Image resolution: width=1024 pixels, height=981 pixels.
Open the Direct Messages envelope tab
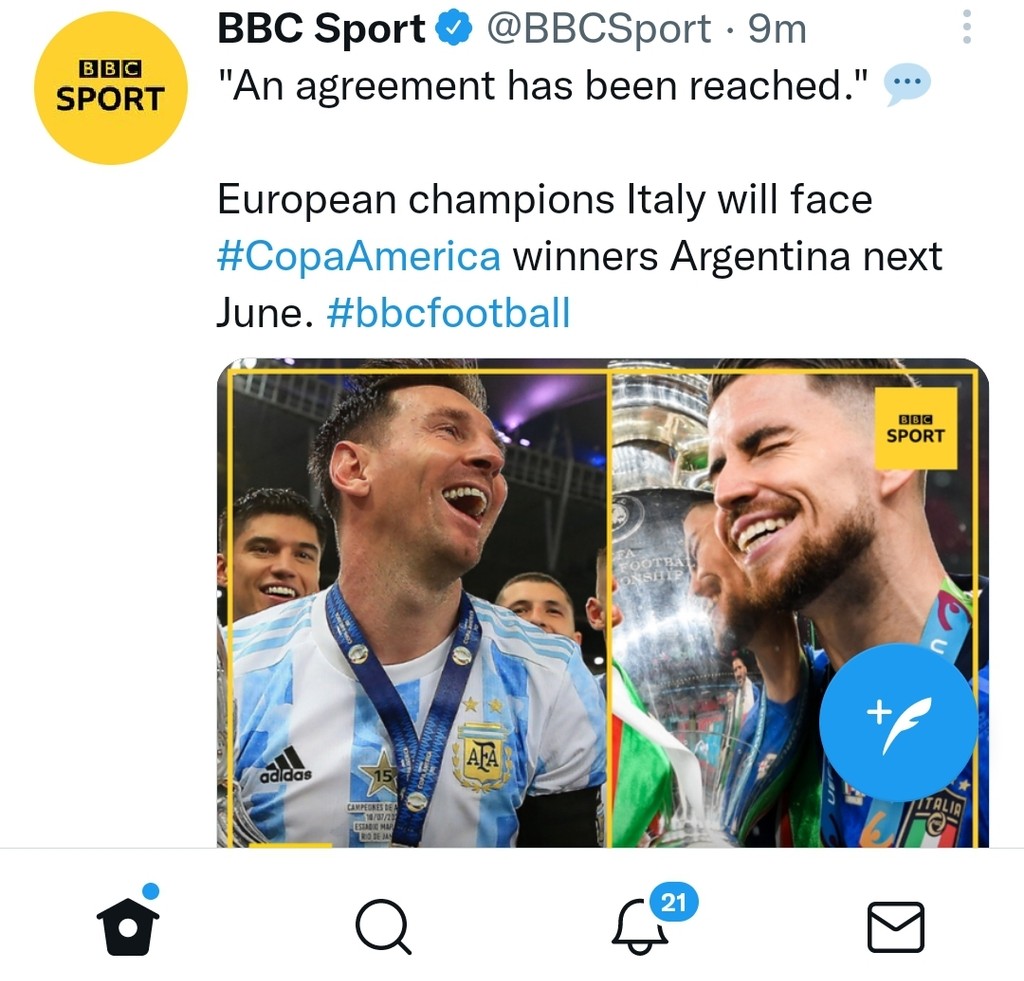895,927
